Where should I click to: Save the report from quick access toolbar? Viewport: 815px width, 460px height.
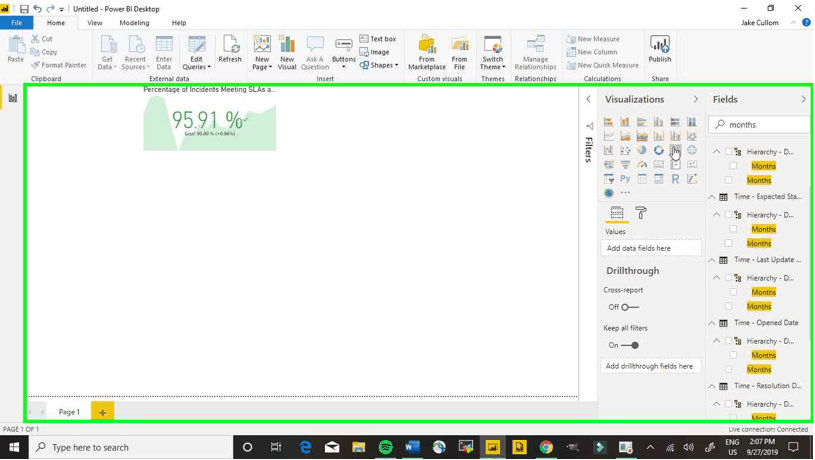coord(24,9)
